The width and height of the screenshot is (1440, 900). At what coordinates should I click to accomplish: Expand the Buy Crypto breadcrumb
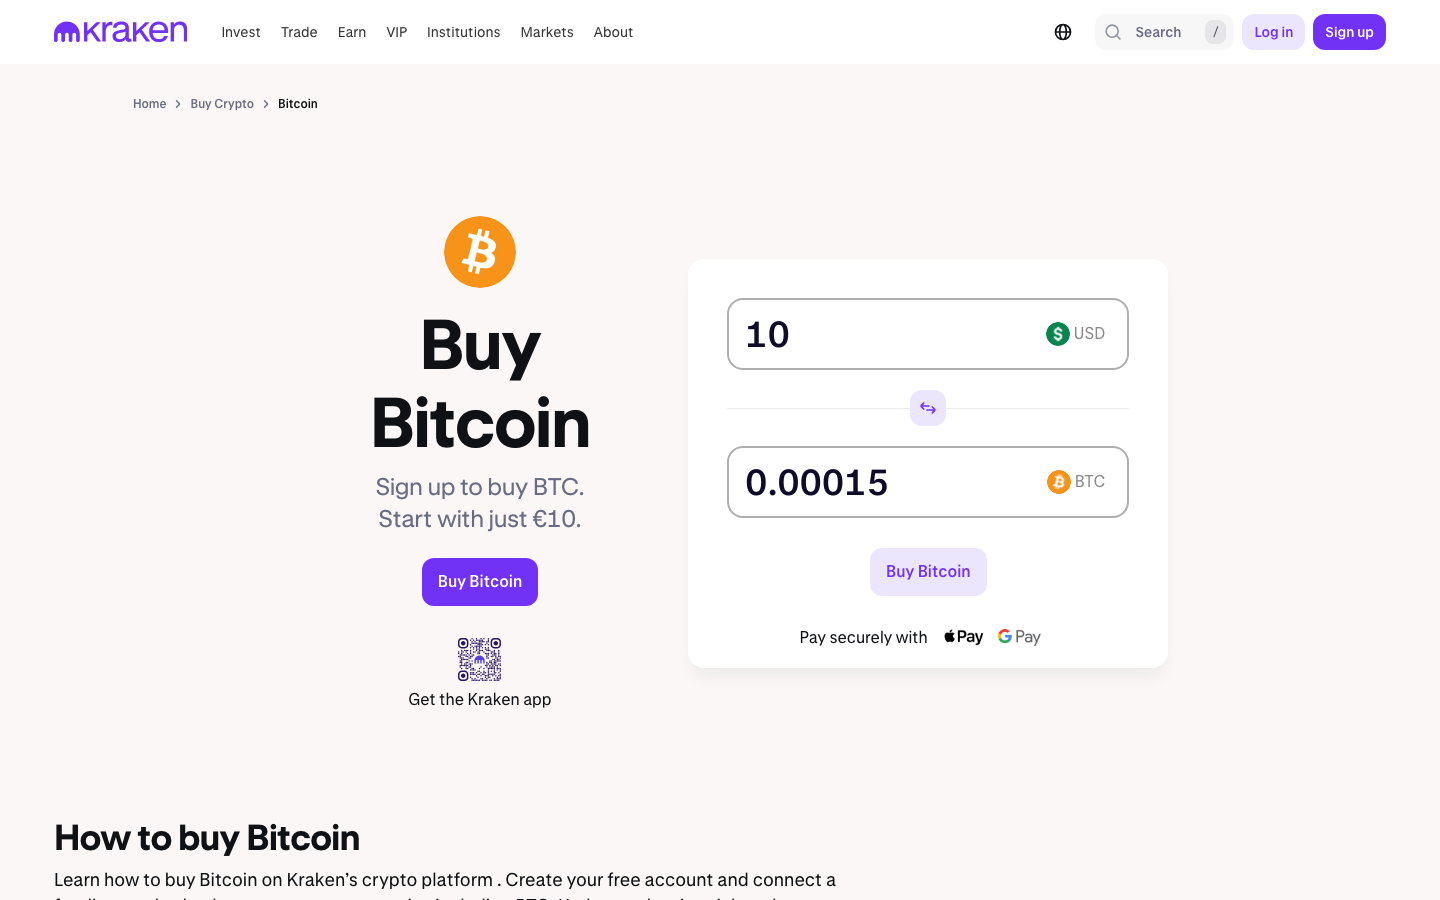(x=222, y=103)
